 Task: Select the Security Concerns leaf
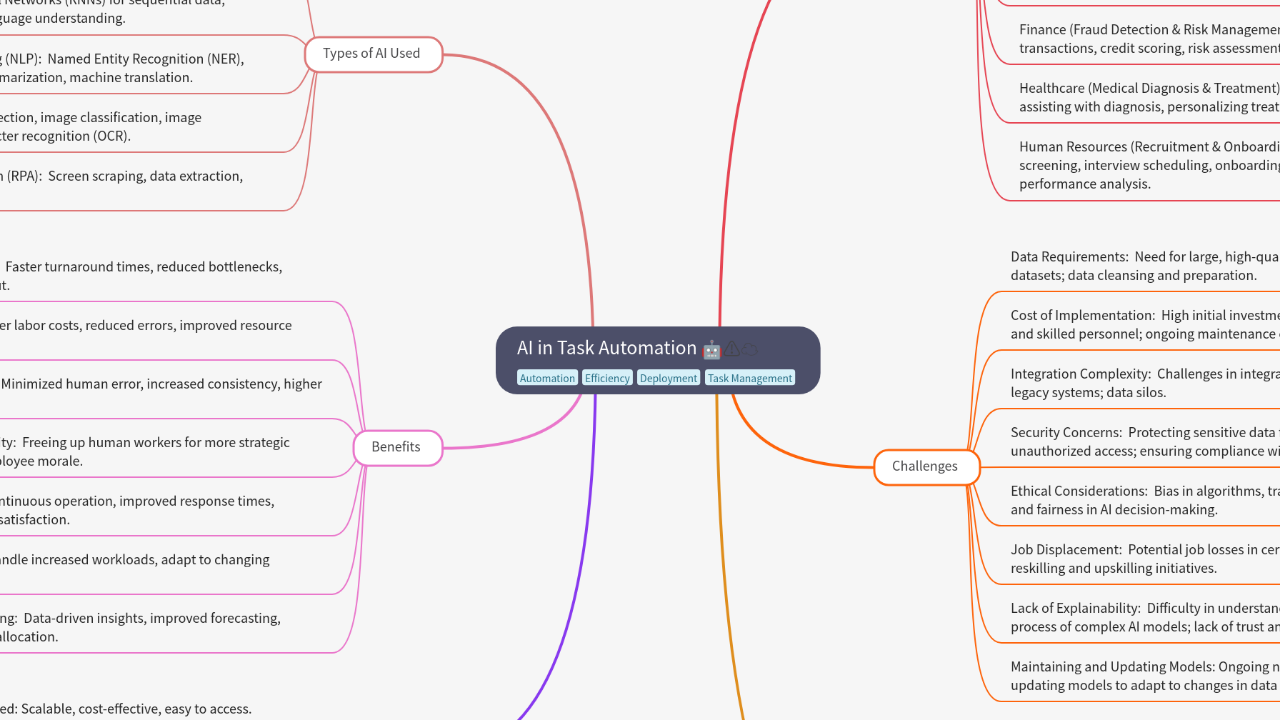pos(1145,442)
